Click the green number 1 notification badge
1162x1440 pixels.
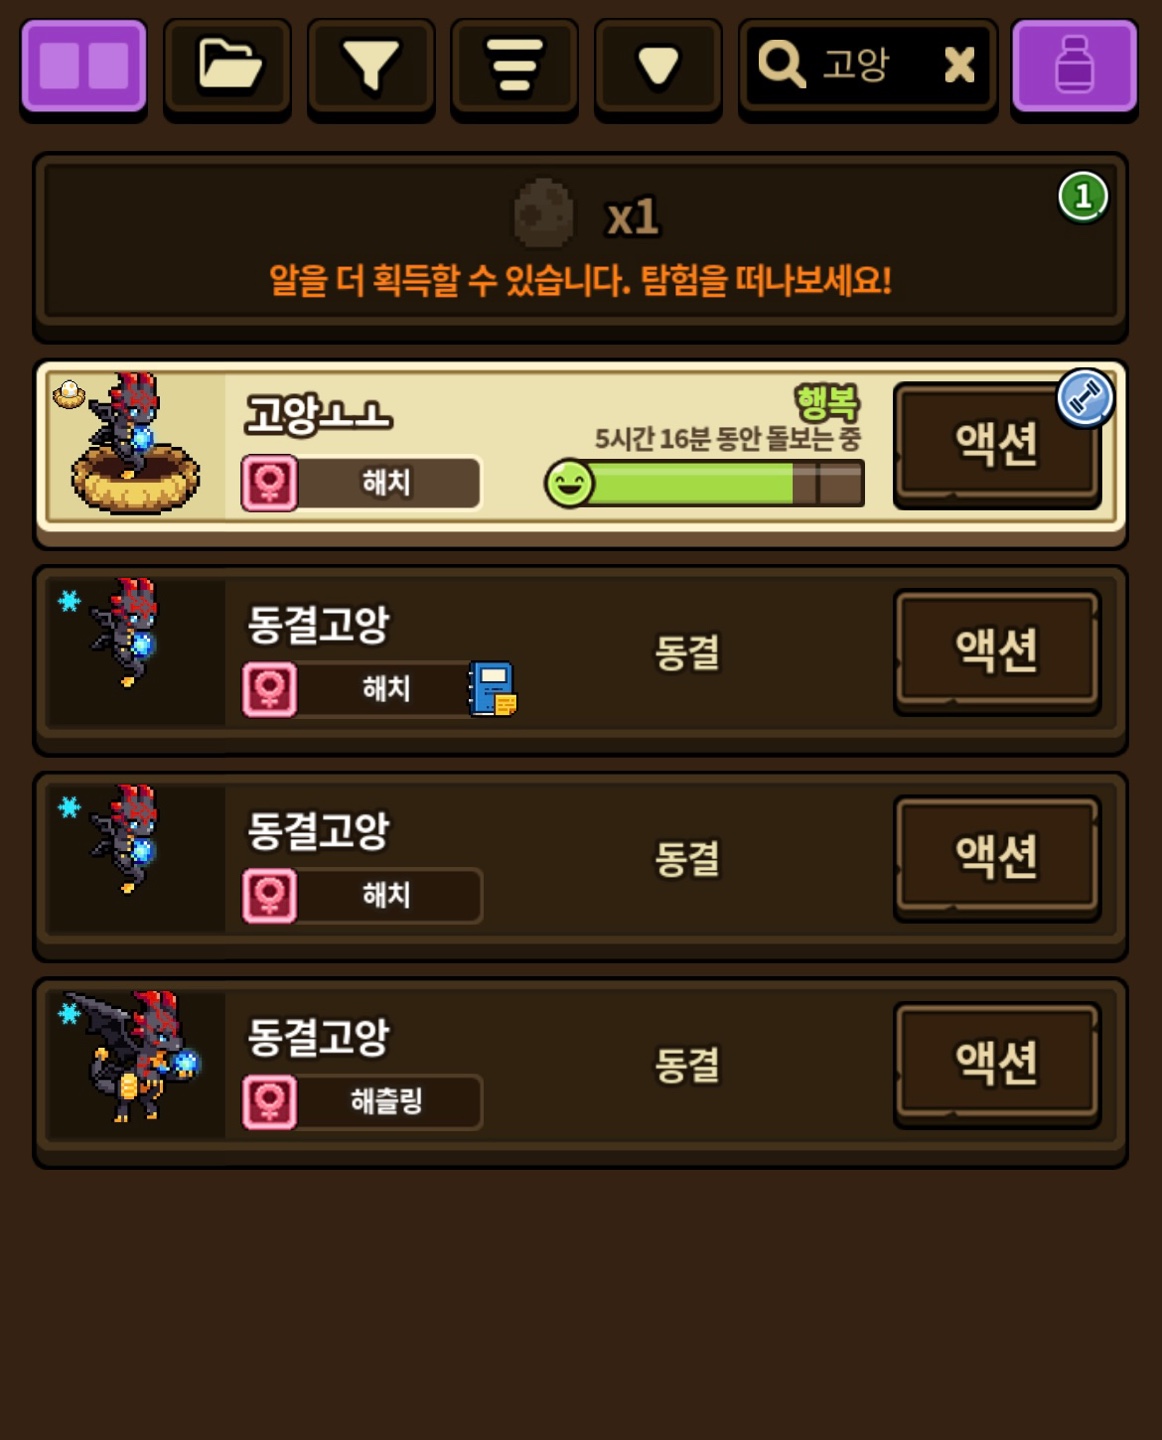[1083, 196]
